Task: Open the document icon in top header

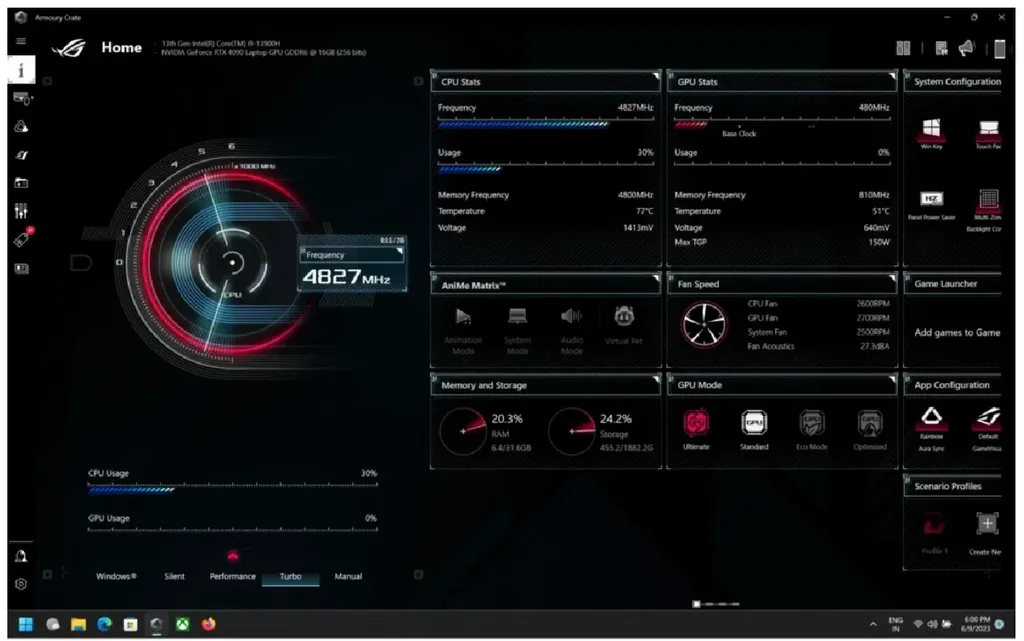Action: pos(941,48)
